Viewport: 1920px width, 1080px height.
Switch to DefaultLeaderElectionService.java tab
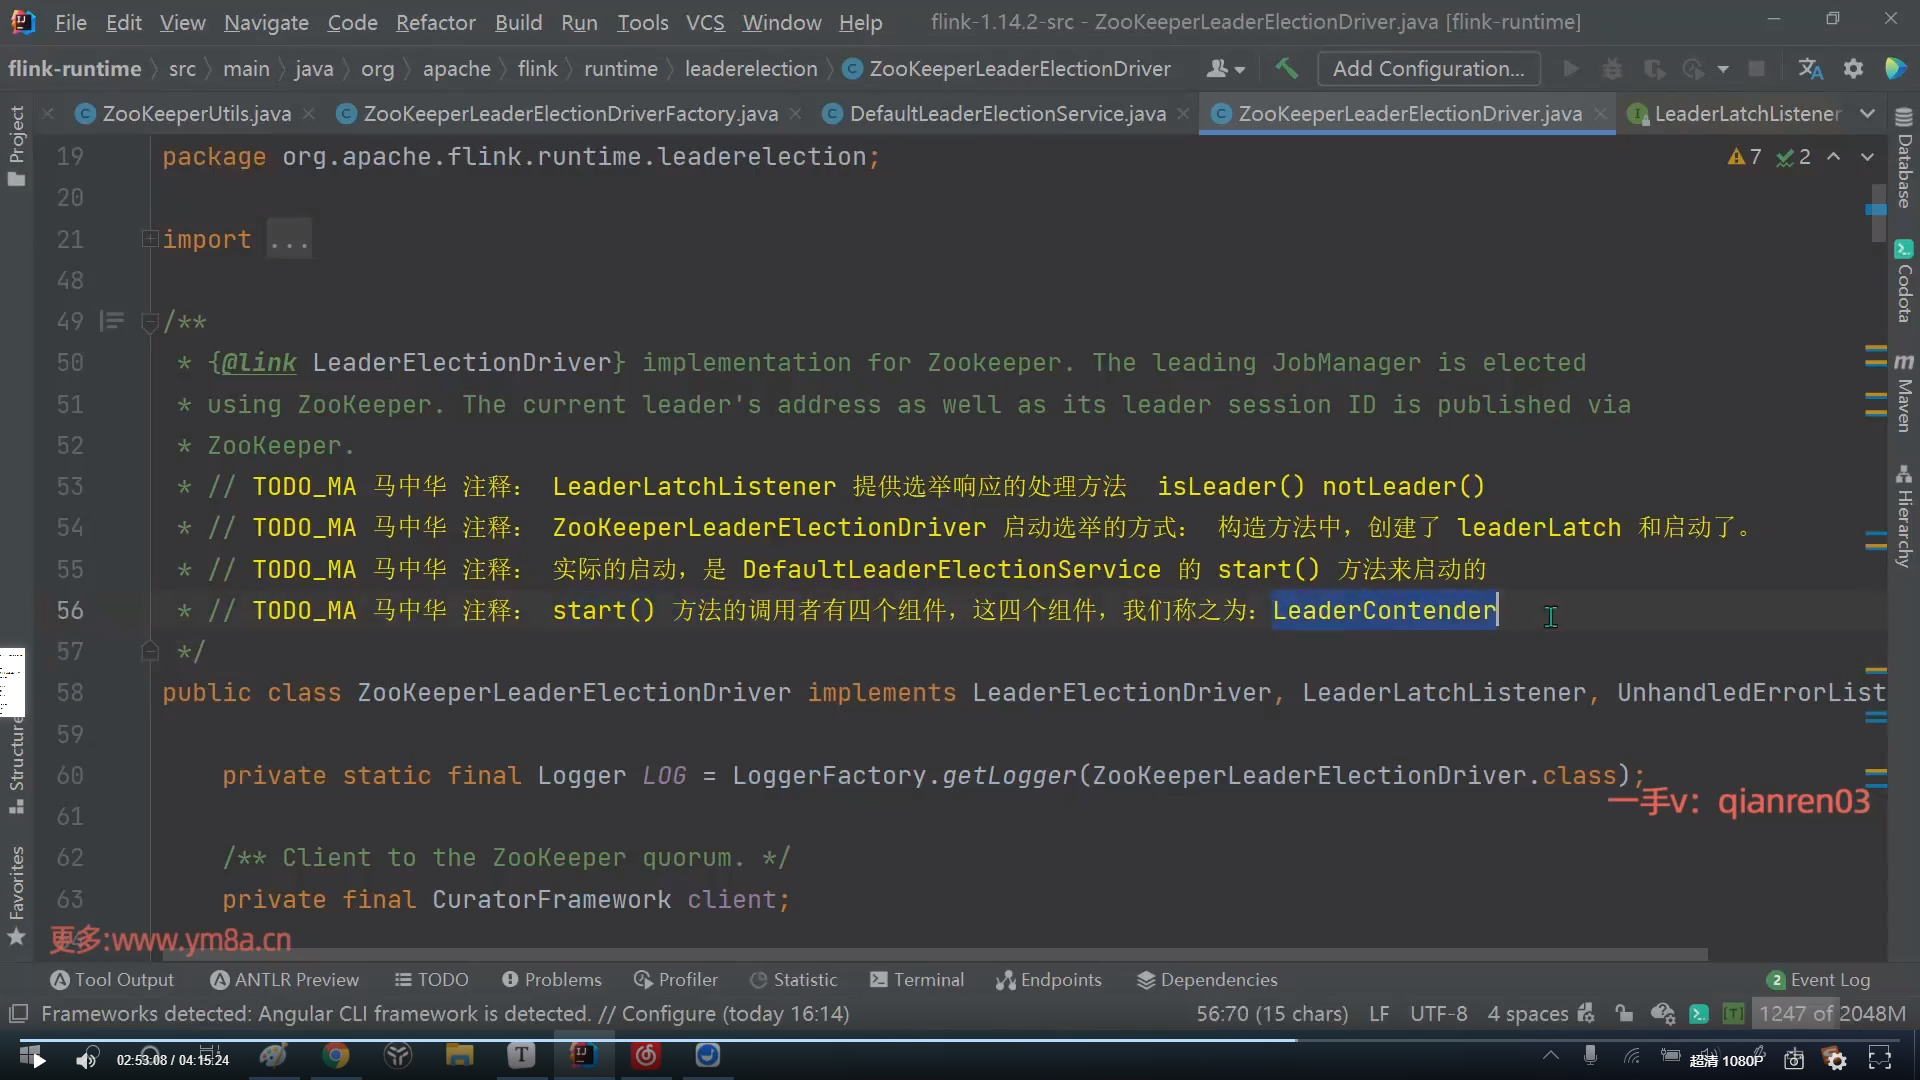[1006, 114]
